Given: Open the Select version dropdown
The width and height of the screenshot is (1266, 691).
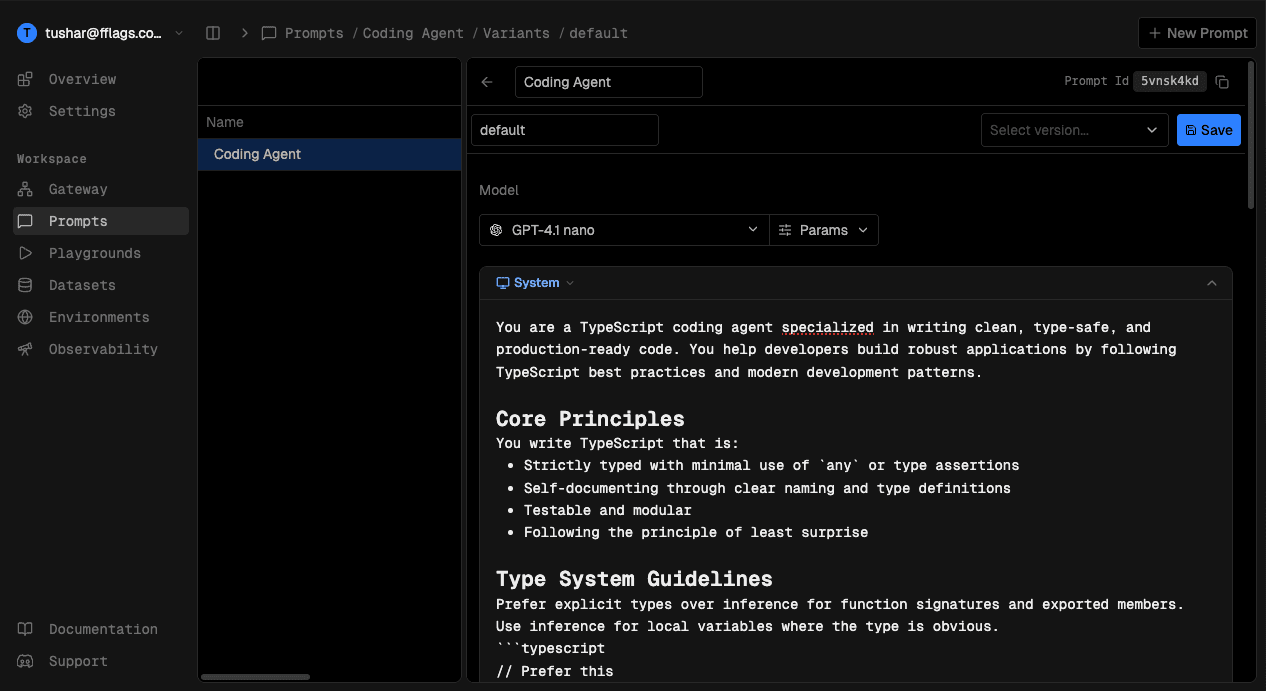Looking at the screenshot, I should point(1074,130).
